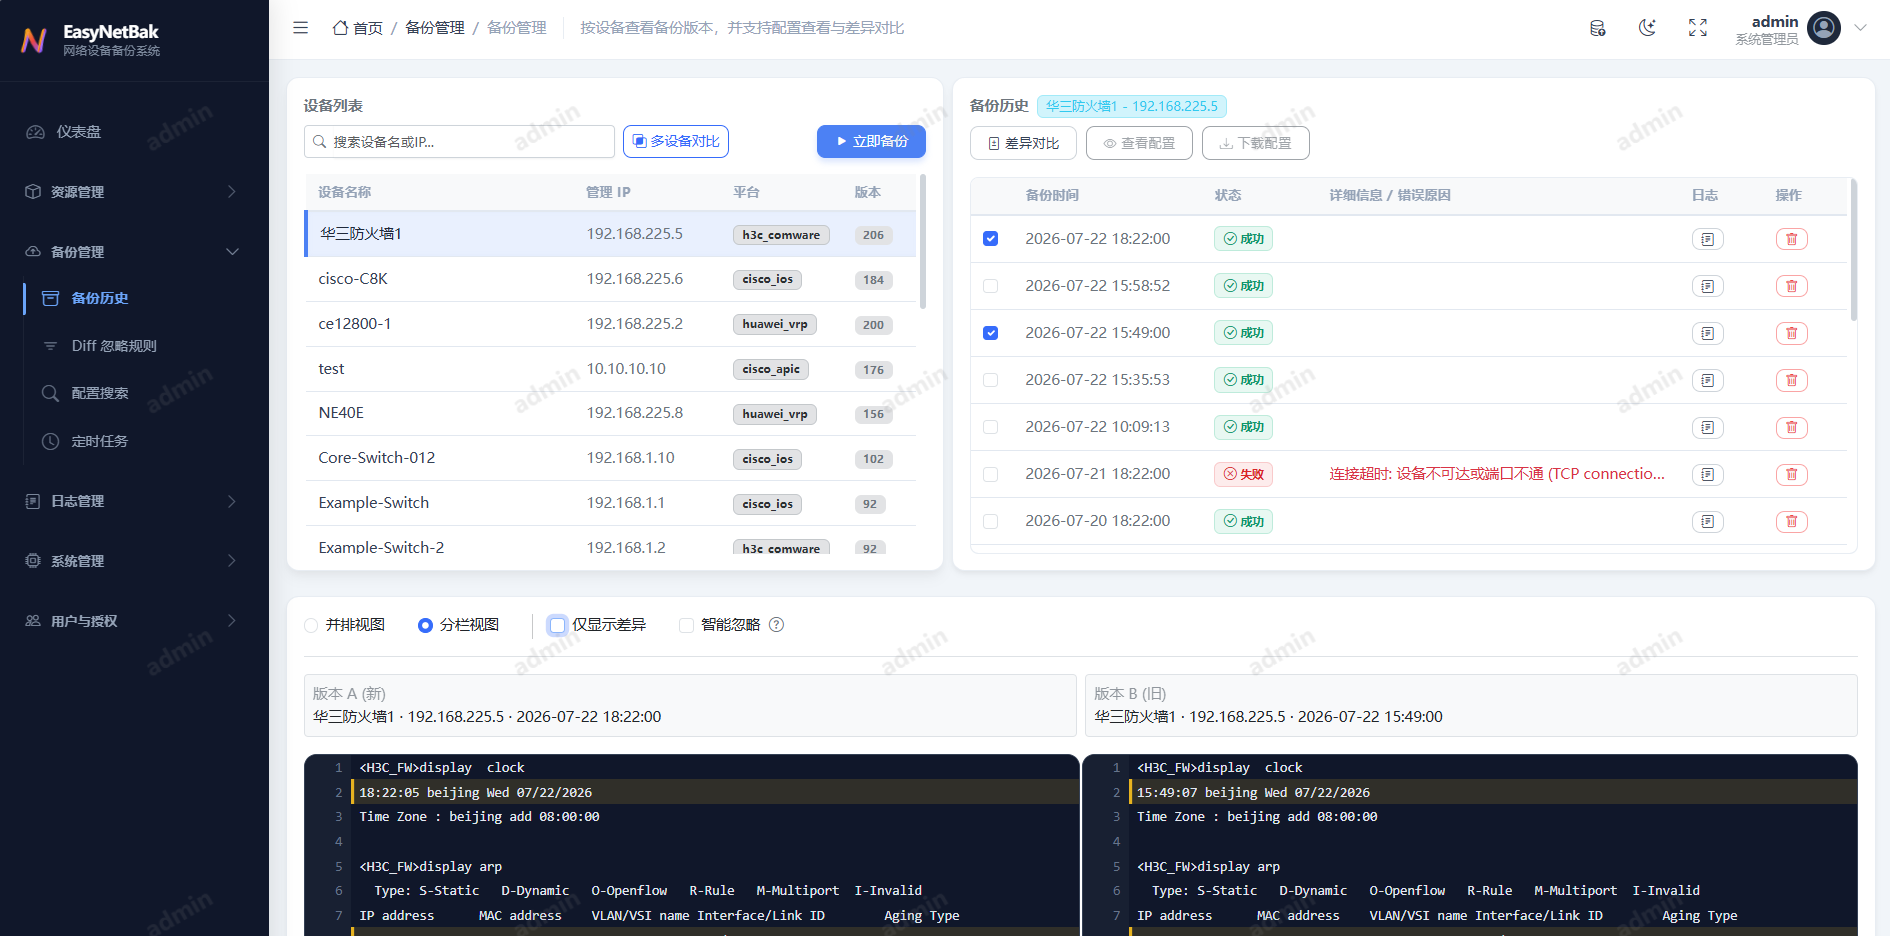This screenshot has height=936, width=1890.
Task: Uncheck the 2026-07-22 18:22:00 backup checkbox
Action: pos(991,239)
